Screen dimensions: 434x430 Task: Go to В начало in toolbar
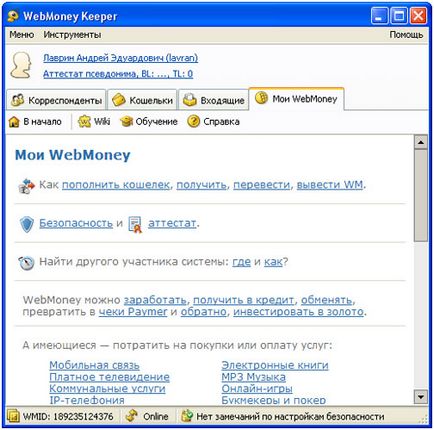[35, 122]
